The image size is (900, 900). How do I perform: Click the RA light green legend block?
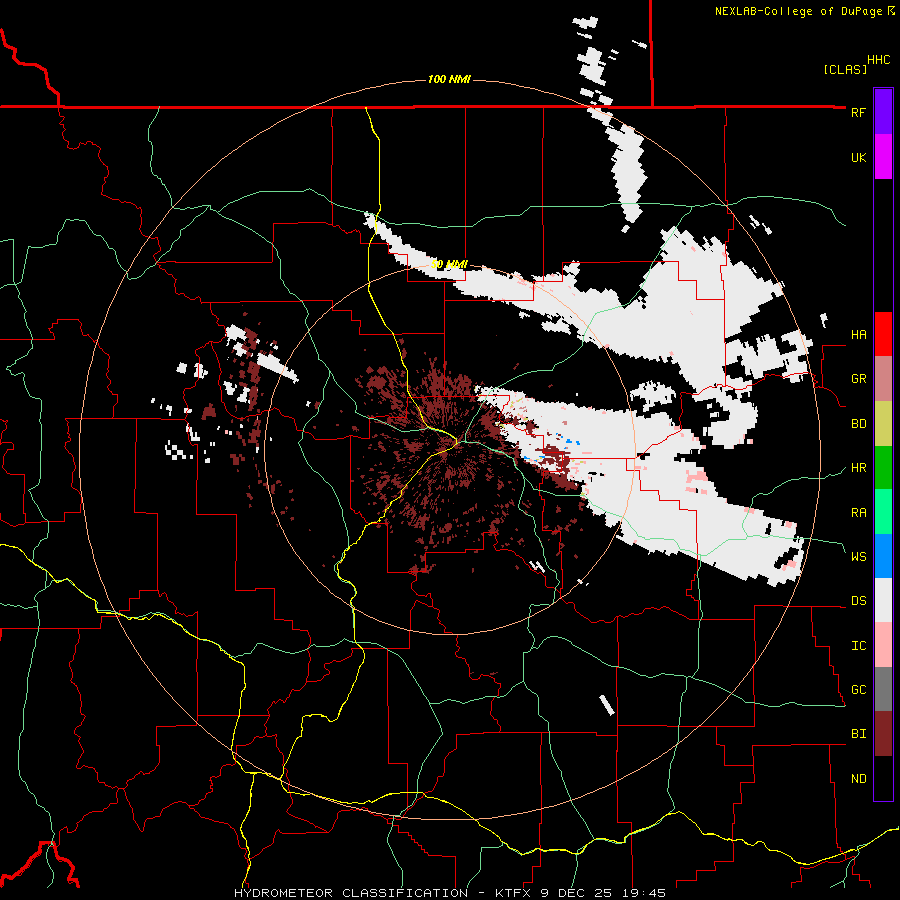pyautogui.click(x=883, y=512)
